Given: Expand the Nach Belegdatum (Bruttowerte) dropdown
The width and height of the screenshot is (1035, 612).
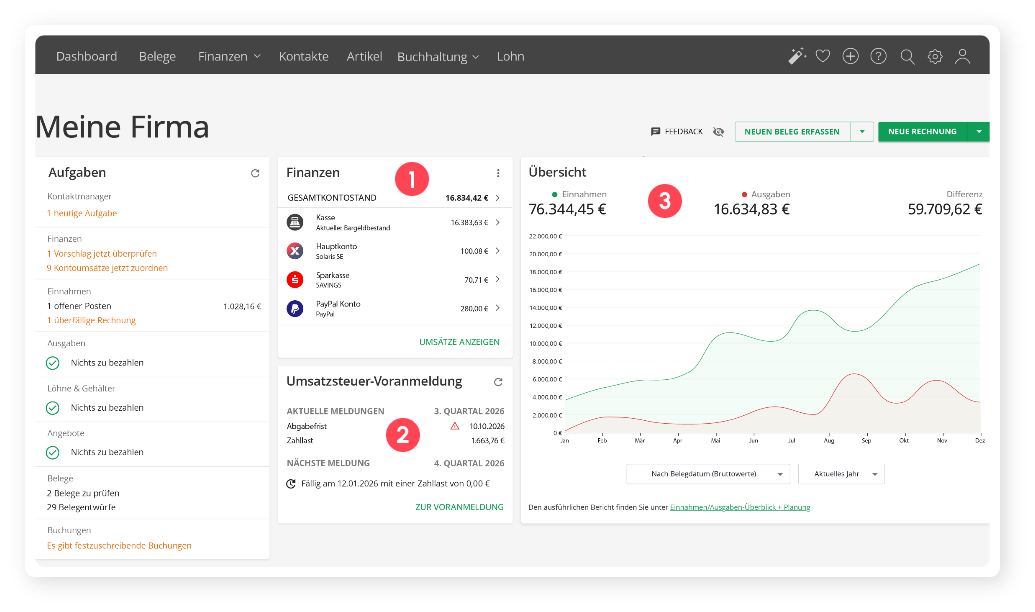Looking at the screenshot, I should coord(708,473).
